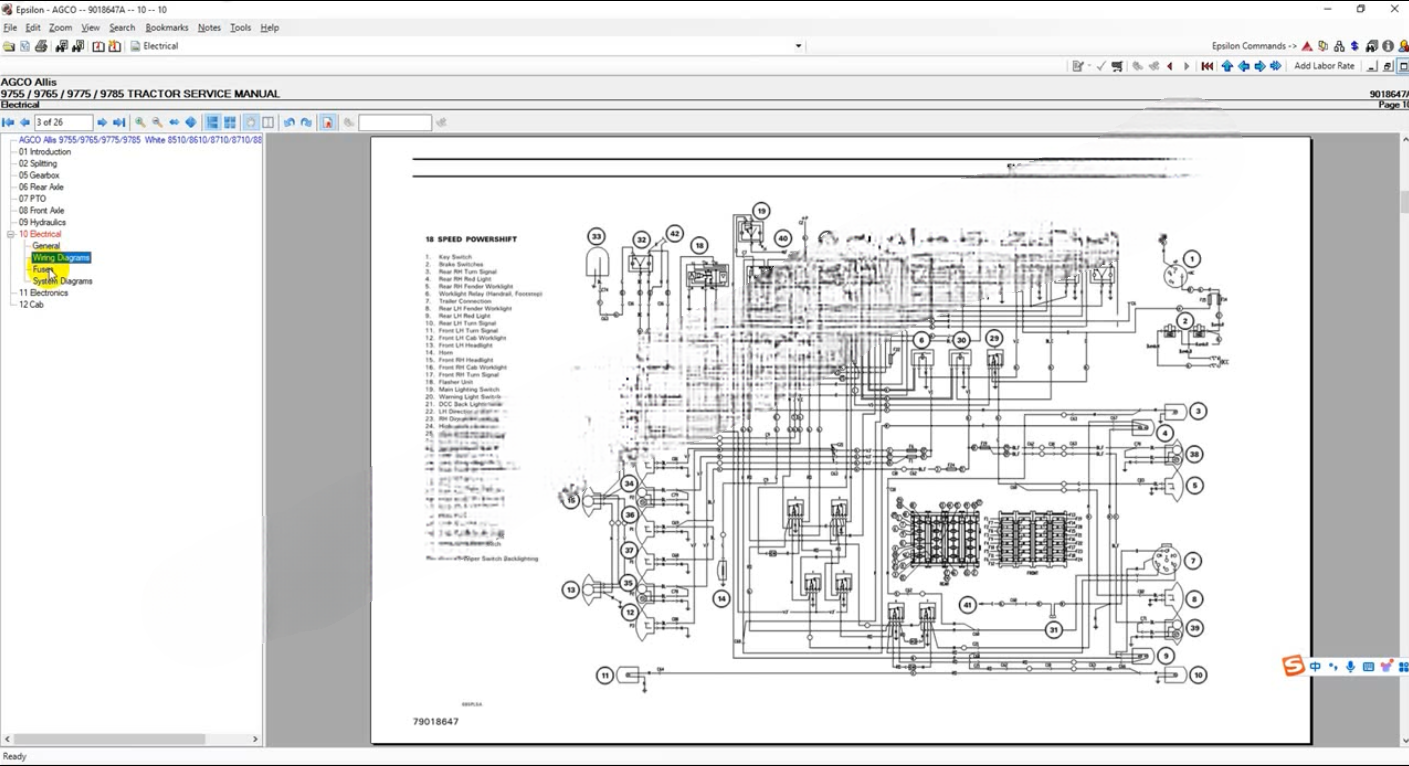Screen dimensions: 1409x766
Task: Jump to the last page of document
Action: pyautogui.click(x=119, y=123)
